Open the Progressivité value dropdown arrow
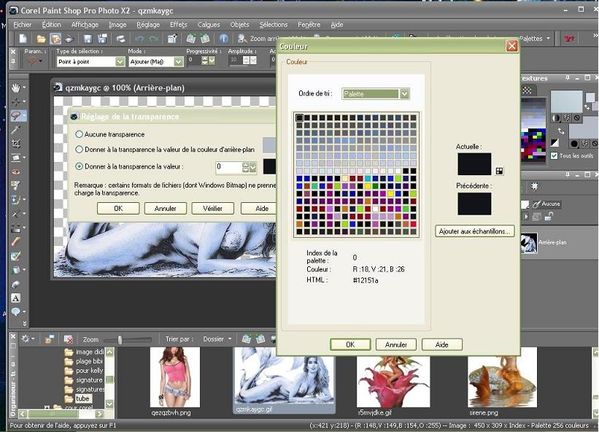 pyautogui.click(x=212, y=60)
